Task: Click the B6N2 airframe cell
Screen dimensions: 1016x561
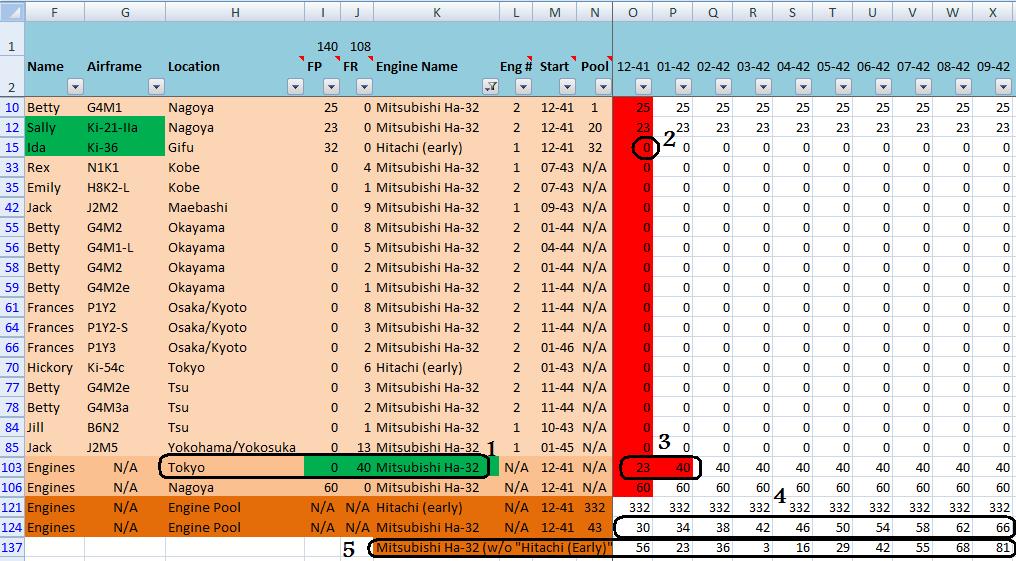Action: [125, 427]
